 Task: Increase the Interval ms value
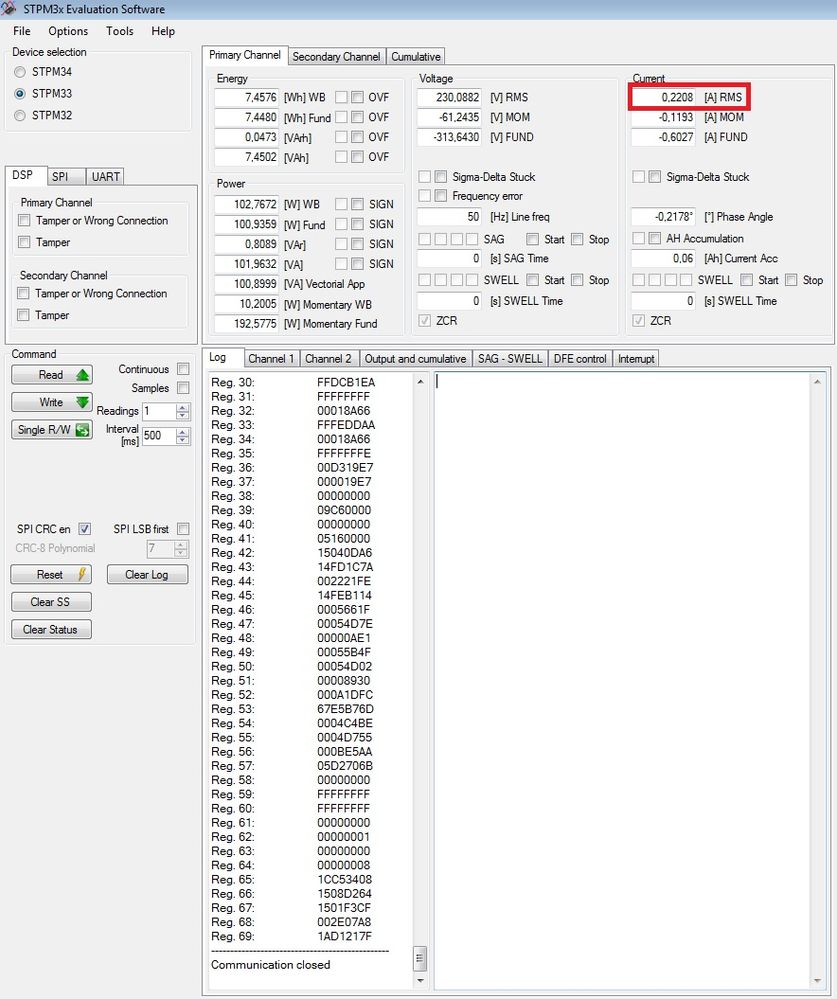[183, 432]
